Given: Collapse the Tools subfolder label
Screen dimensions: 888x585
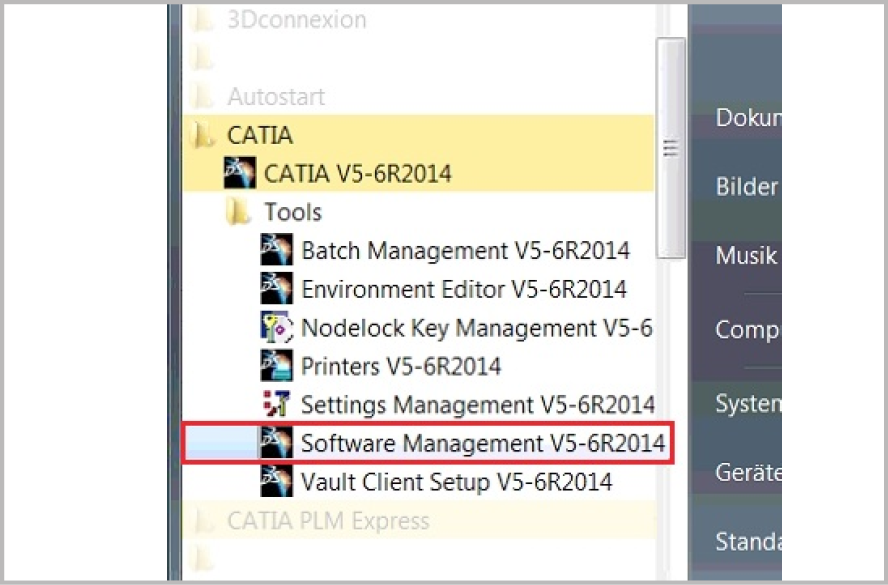Looking at the screenshot, I should click(x=293, y=212).
